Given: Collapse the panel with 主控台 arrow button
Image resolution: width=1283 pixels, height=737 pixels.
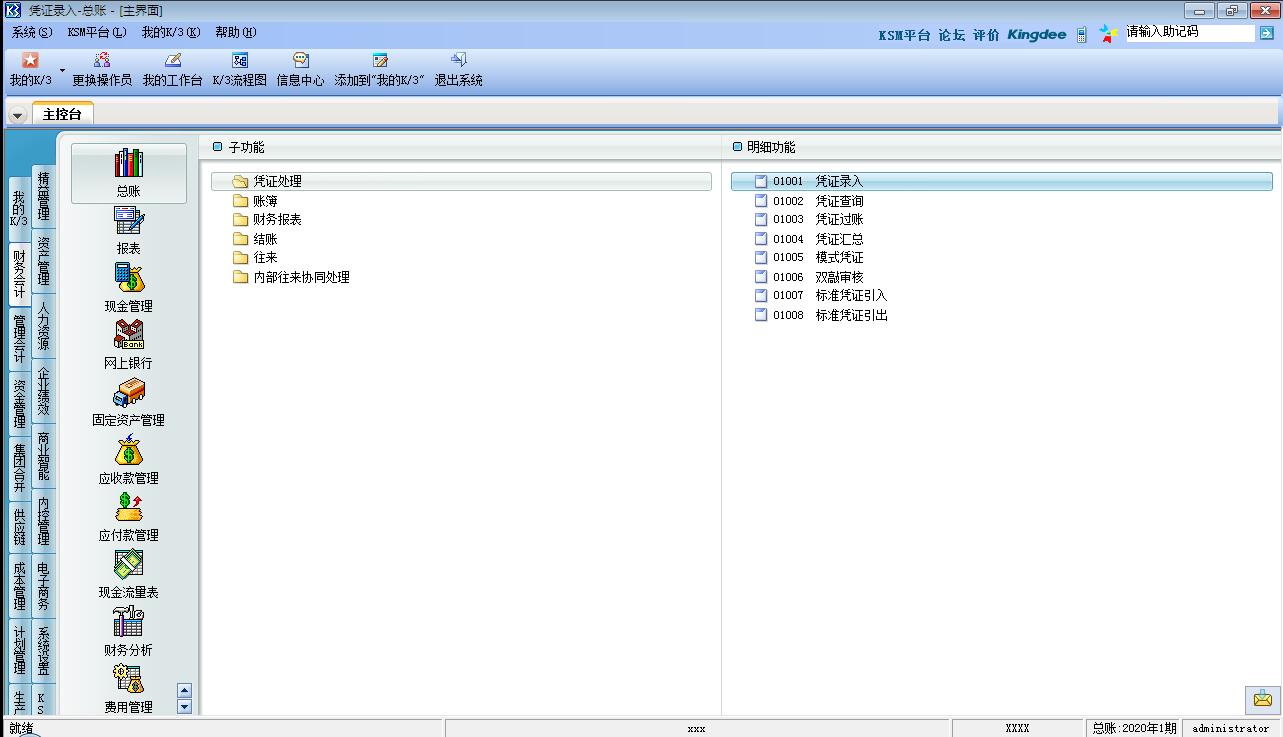Looking at the screenshot, I should (18, 115).
